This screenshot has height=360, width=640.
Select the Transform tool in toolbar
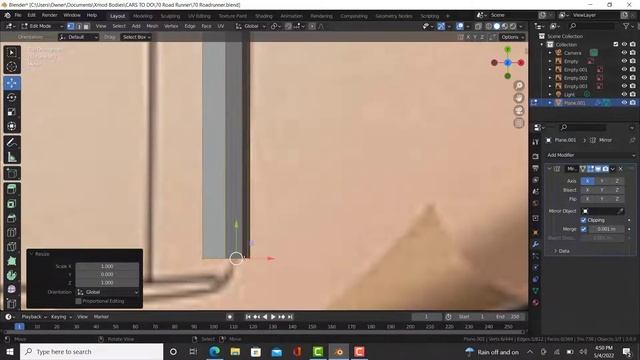click(12, 126)
